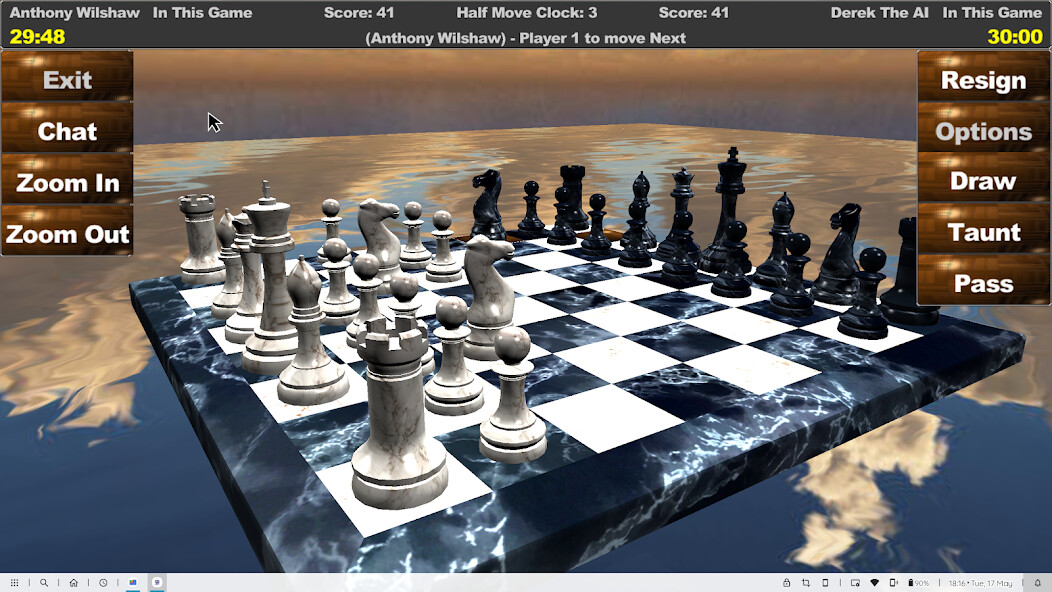1052x592 pixels.
Task: Click the screenshot crop icon in the tray
Action: point(806,583)
